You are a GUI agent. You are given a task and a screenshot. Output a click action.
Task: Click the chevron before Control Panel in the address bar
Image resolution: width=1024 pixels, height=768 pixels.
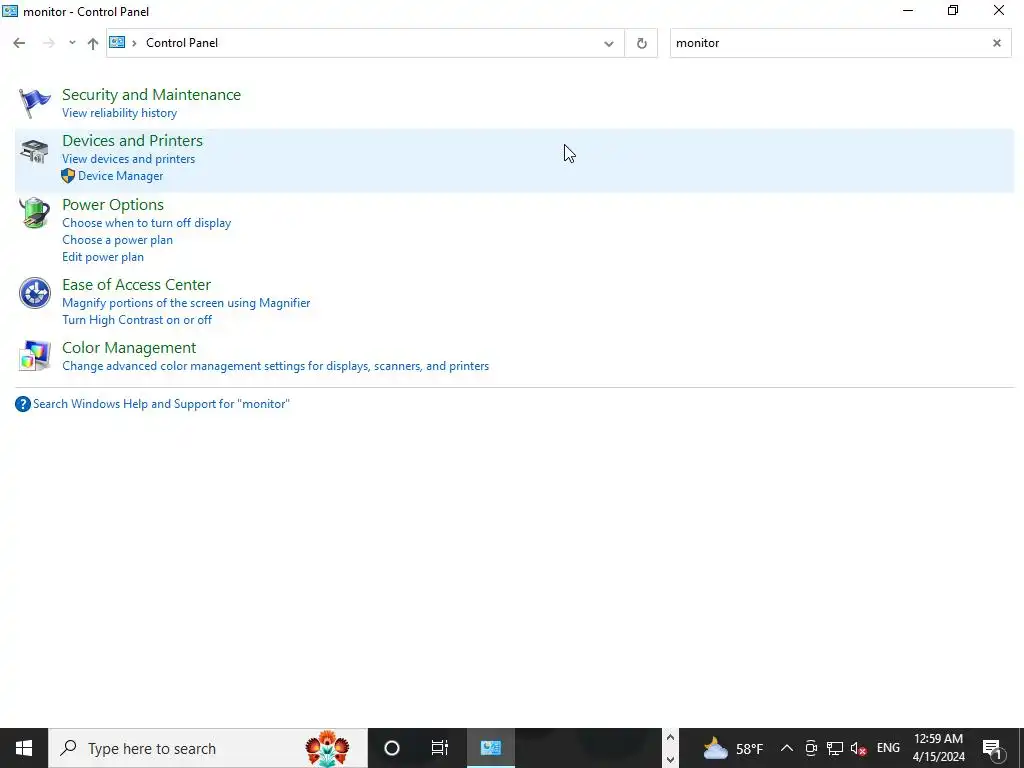pyautogui.click(x=134, y=43)
